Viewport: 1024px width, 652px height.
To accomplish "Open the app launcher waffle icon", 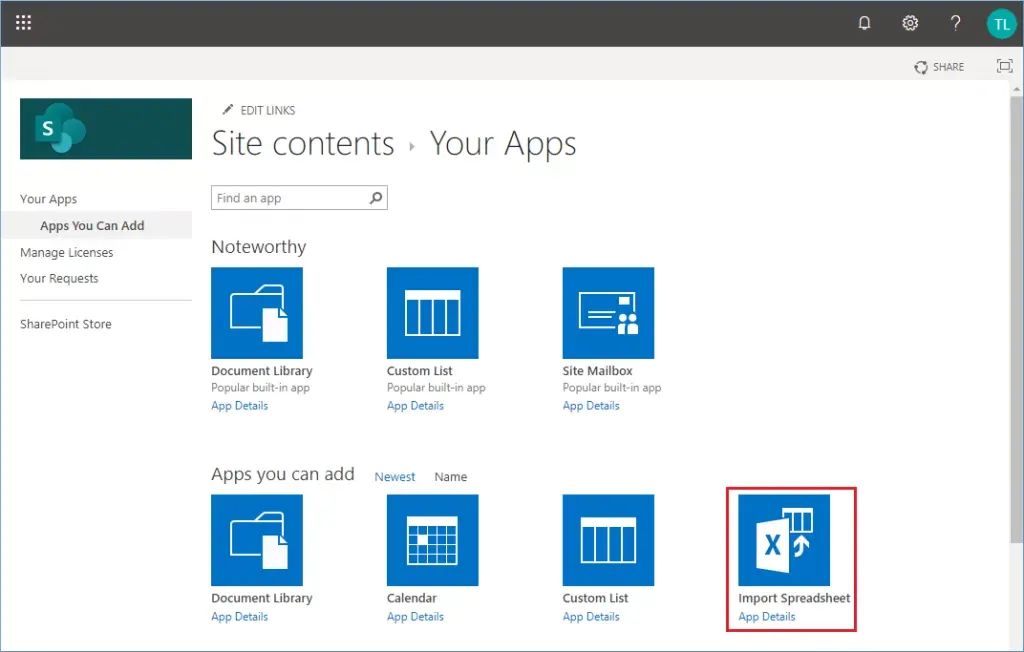I will click(24, 23).
